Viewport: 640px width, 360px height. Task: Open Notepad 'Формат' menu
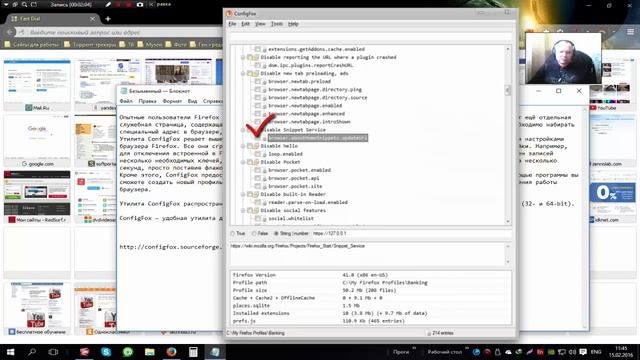pos(172,101)
